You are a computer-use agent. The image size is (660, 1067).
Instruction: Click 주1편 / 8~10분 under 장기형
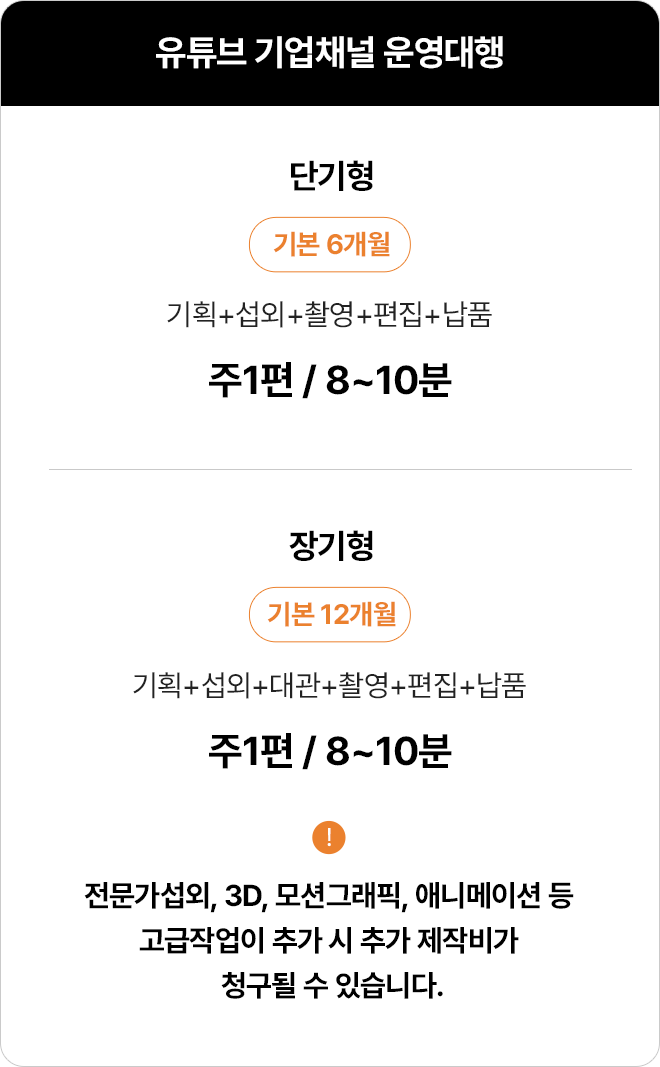(x=330, y=751)
